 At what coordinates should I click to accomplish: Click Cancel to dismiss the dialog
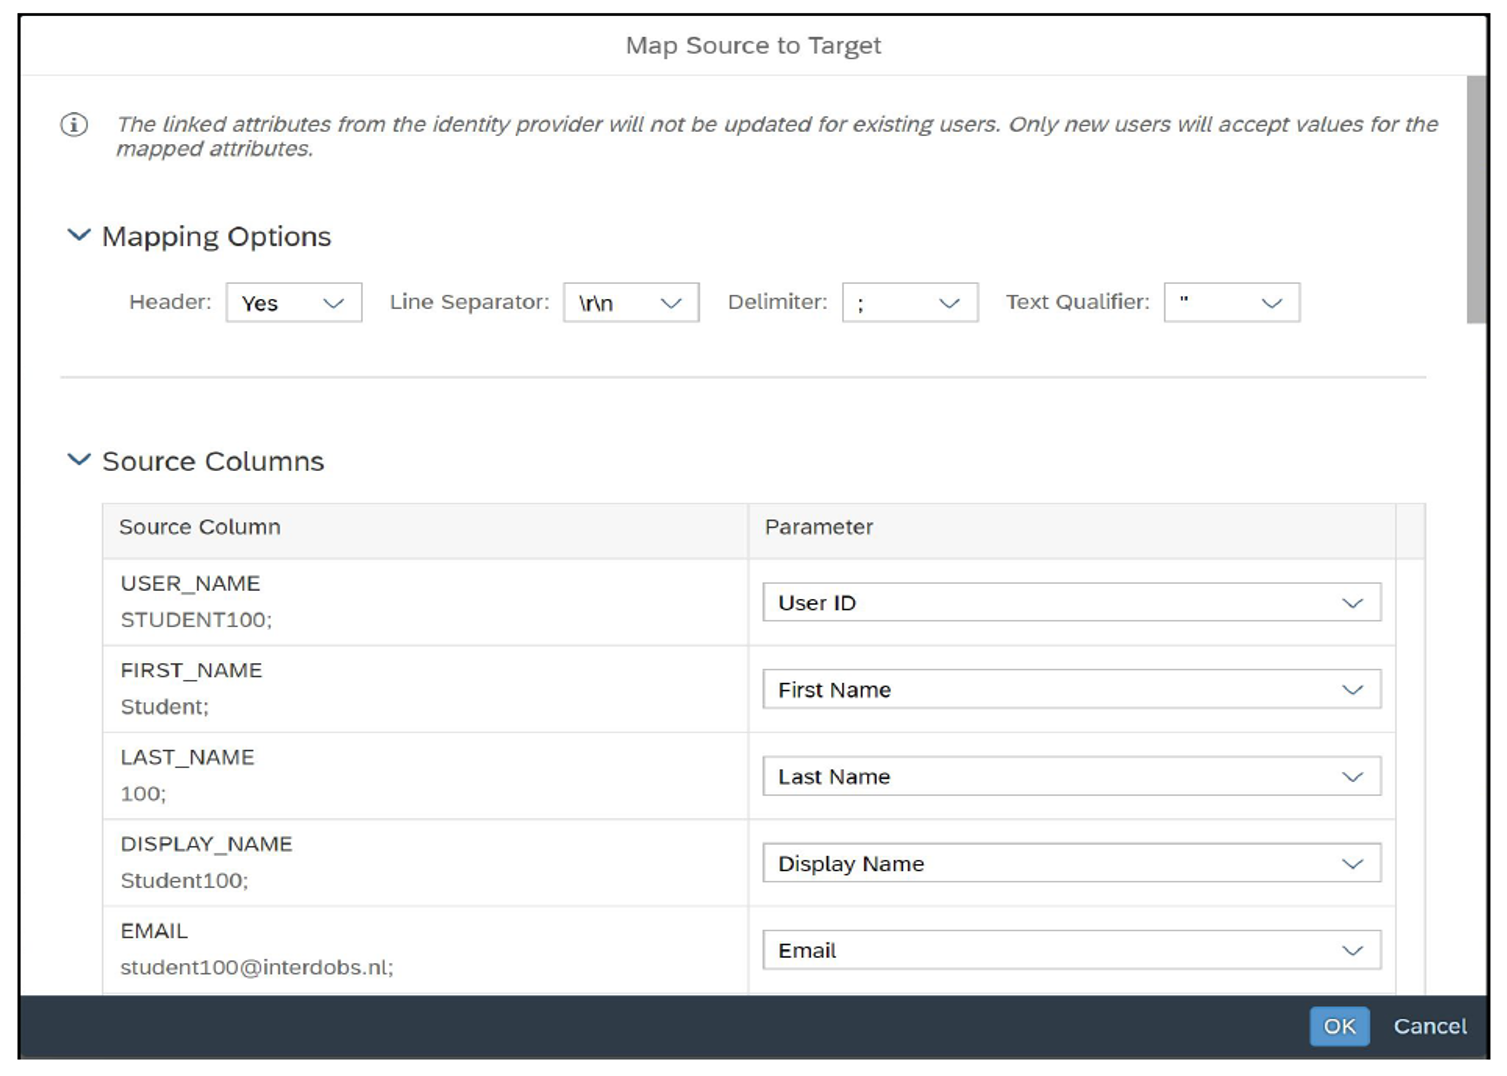click(x=1428, y=1026)
